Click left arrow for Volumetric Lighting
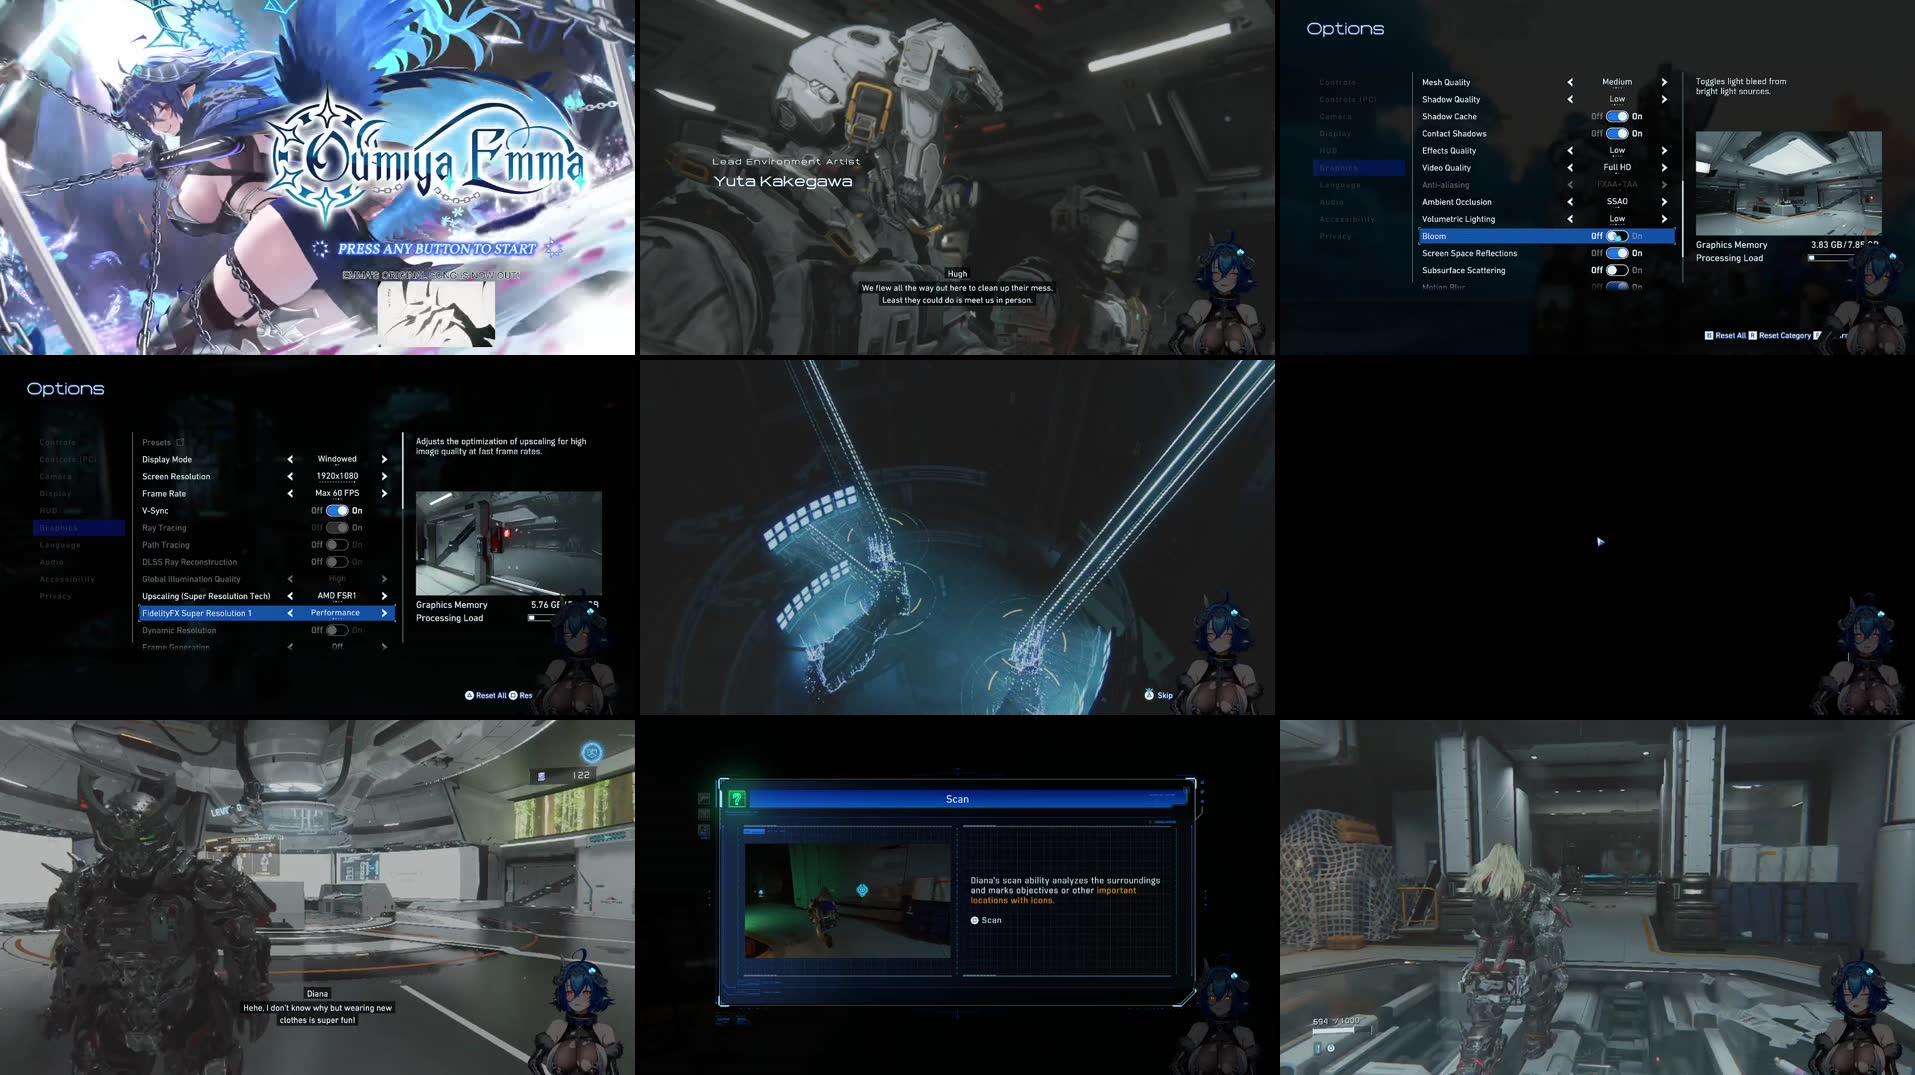 (1570, 219)
